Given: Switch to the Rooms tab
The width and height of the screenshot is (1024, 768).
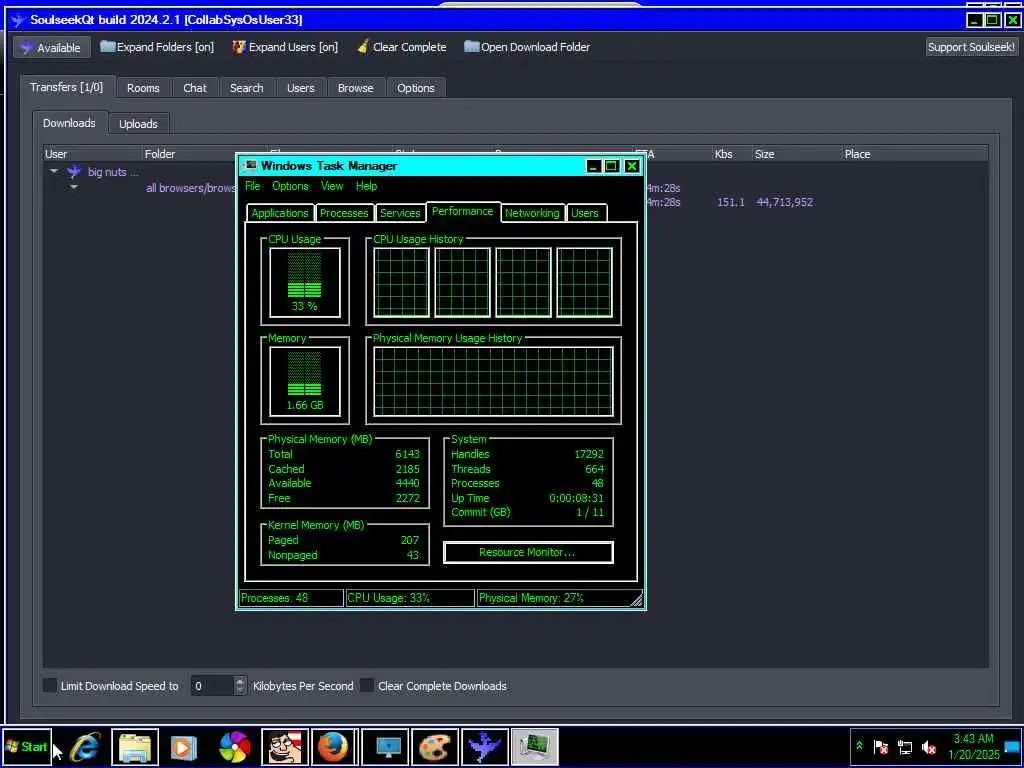Looking at the screenshot, I should tap(143, 88).
